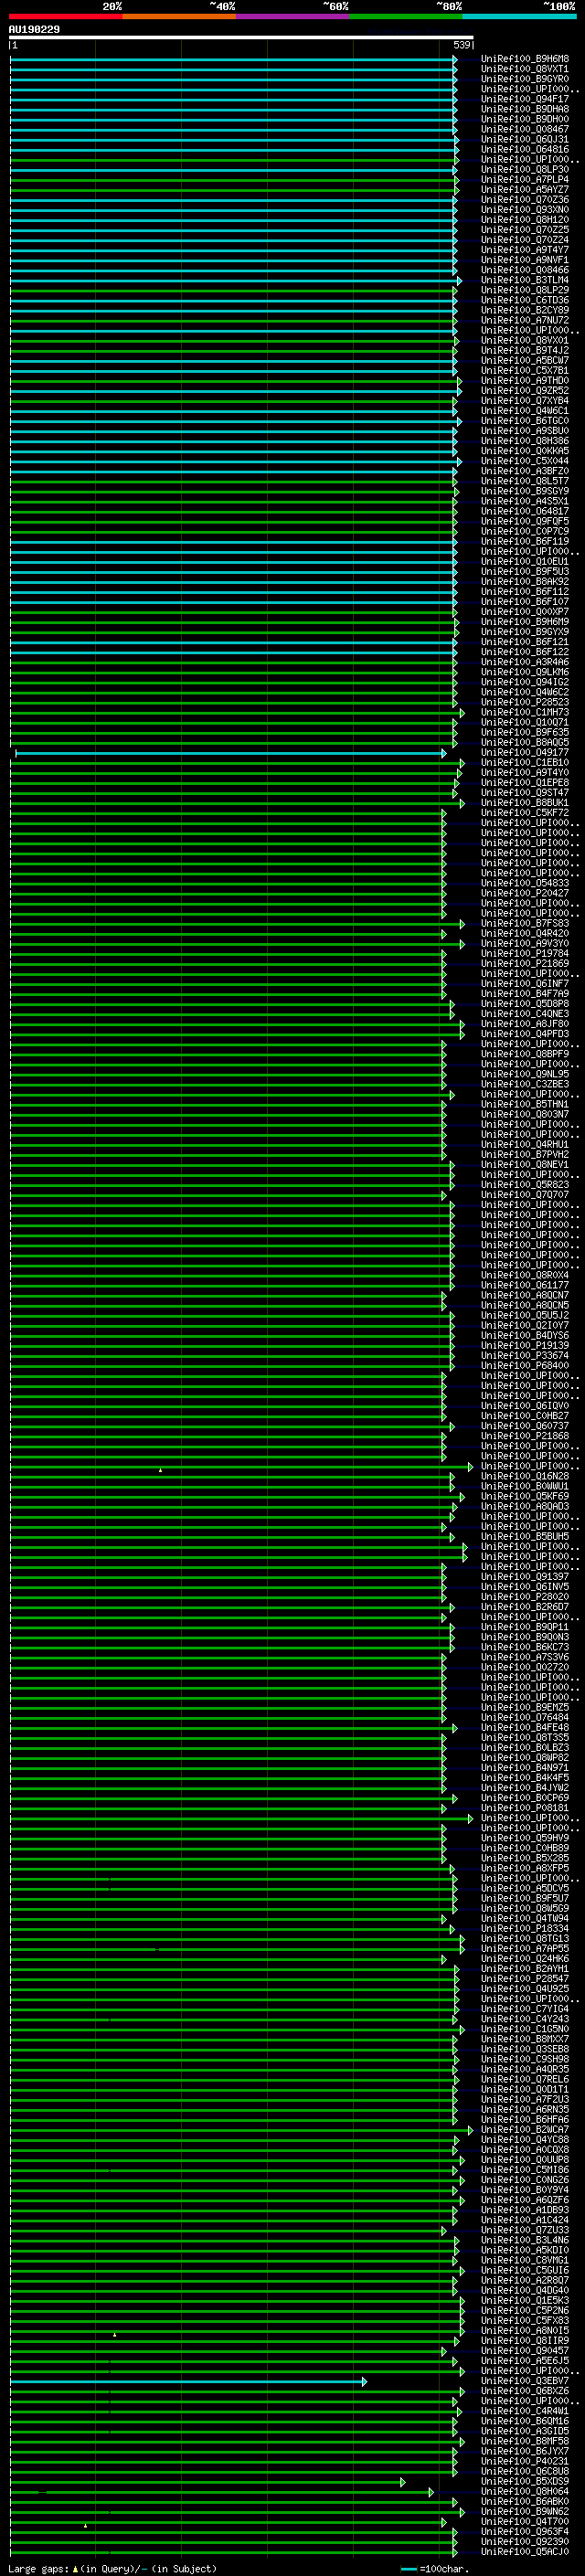The width and height of the screenshot is (585, 2576).
Task: Select the UniRef100_Q8H120 hit label
Action: tap(525, 220)
